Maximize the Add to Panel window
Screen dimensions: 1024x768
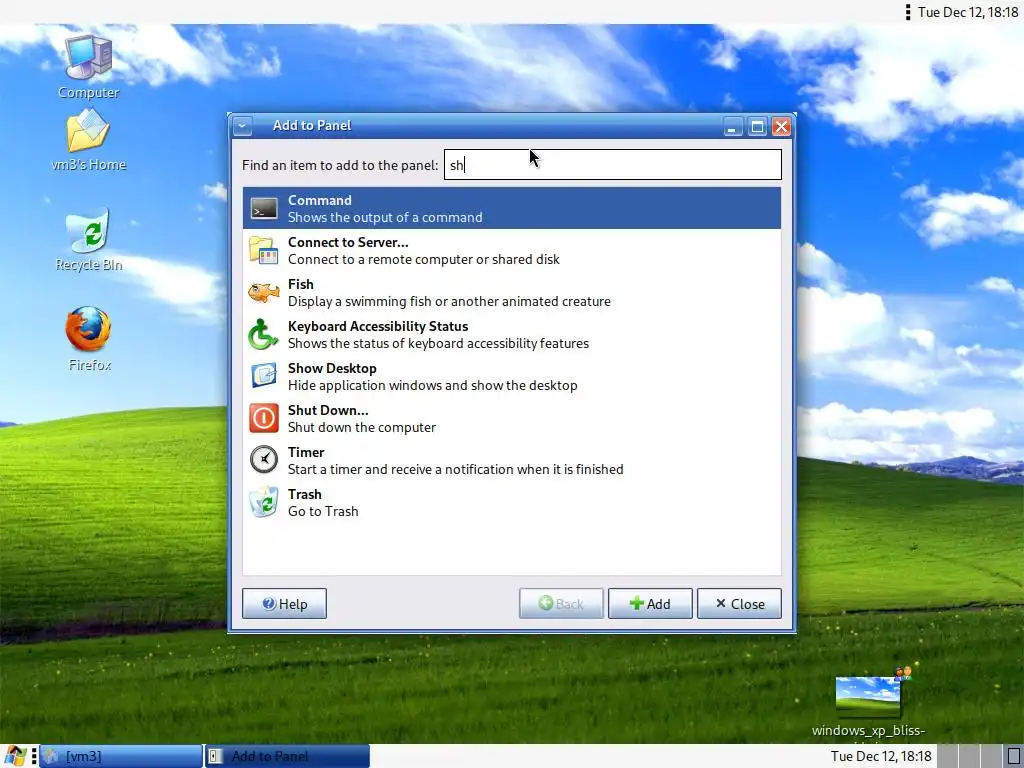[x=757, y=127]
